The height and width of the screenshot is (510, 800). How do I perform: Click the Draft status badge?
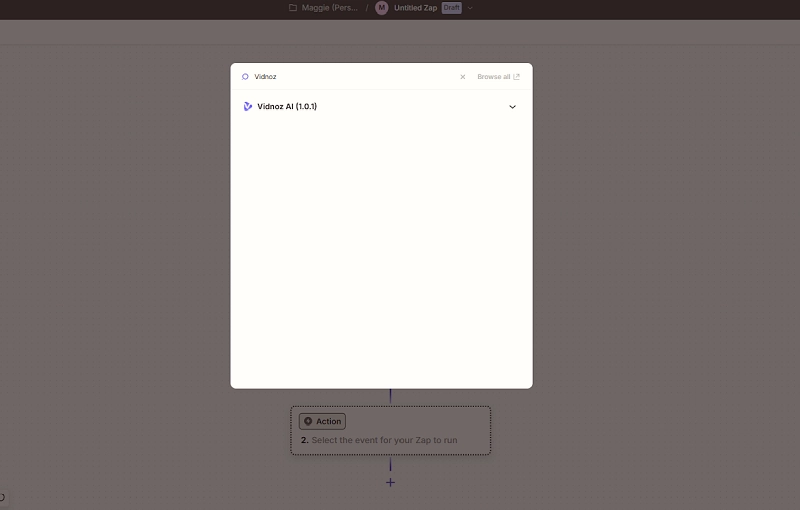click(x=451, y=8)
